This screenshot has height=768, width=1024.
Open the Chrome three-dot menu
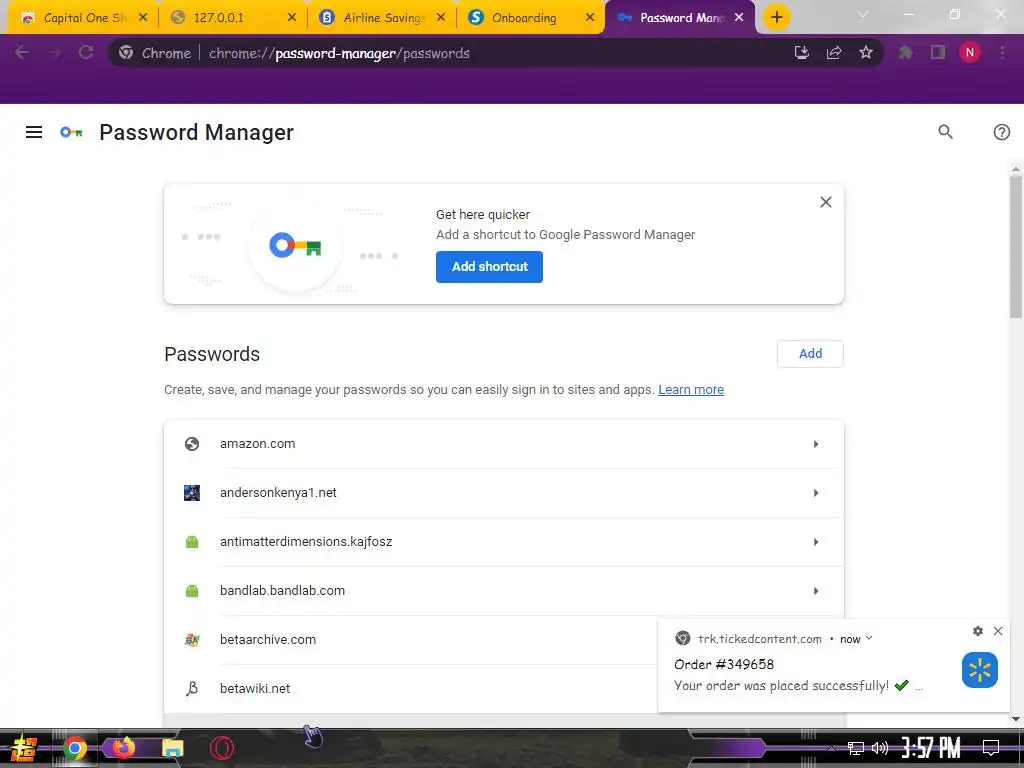[1002, 53]
